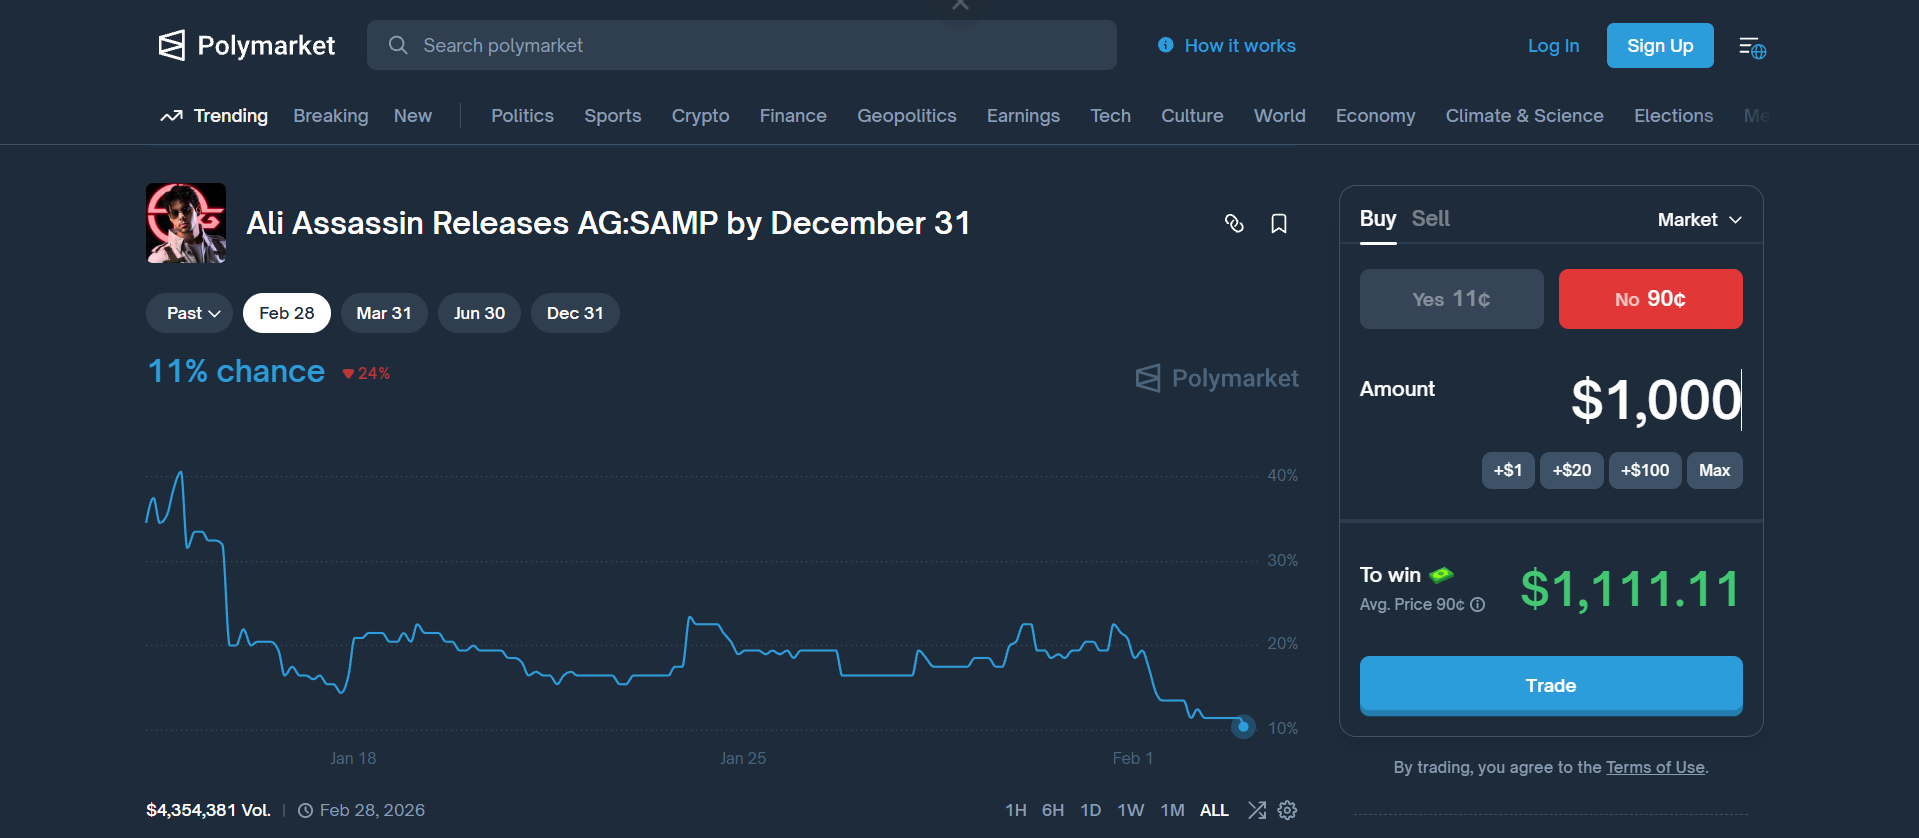Switch chart range to 1W

click(x=1130, y=810)
